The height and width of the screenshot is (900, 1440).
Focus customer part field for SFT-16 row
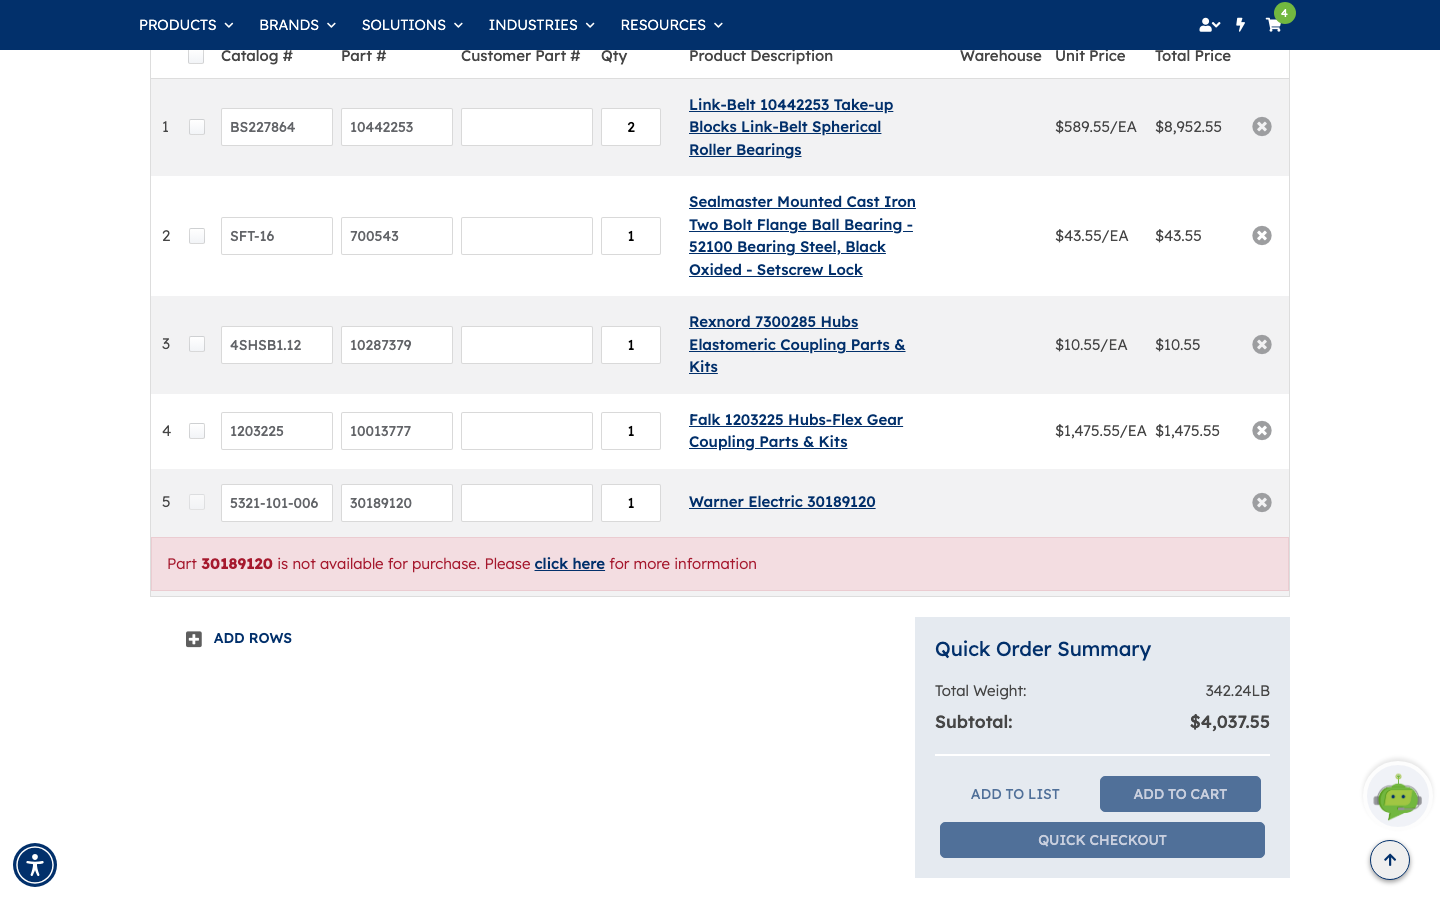pyautogui.click(x=527, y=236)
